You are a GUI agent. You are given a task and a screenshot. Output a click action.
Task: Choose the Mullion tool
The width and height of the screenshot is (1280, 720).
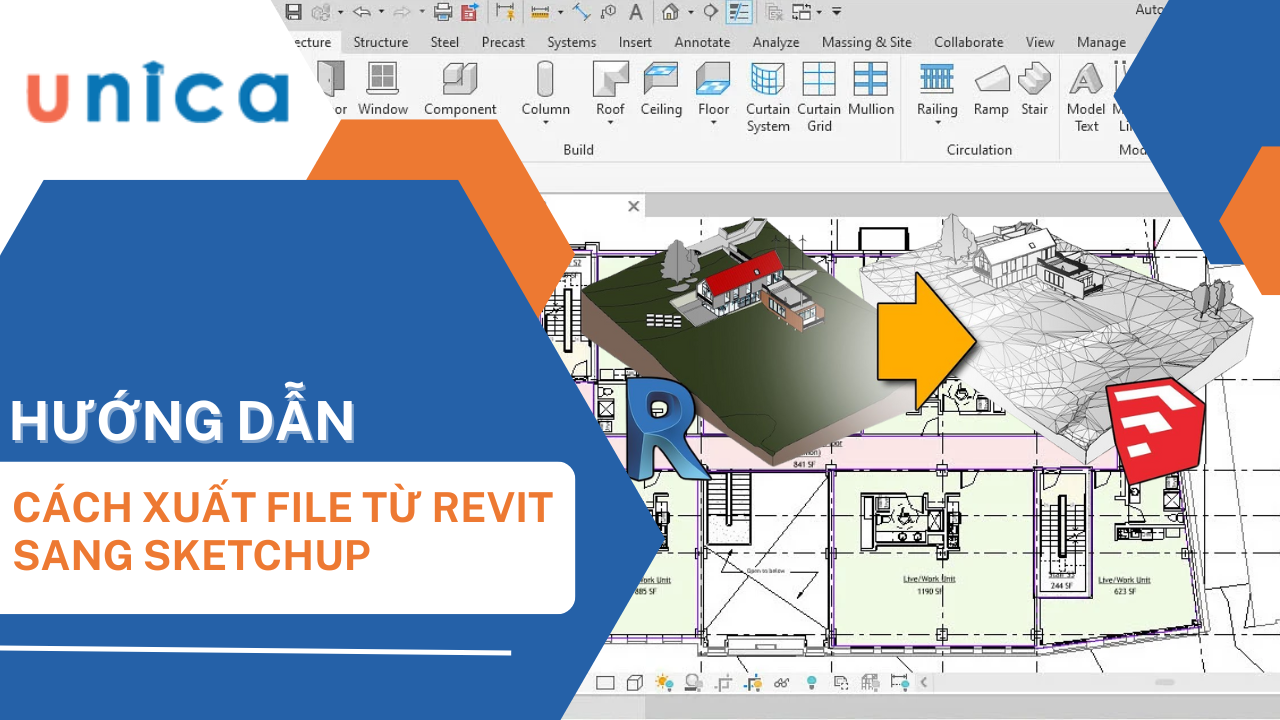871,78
